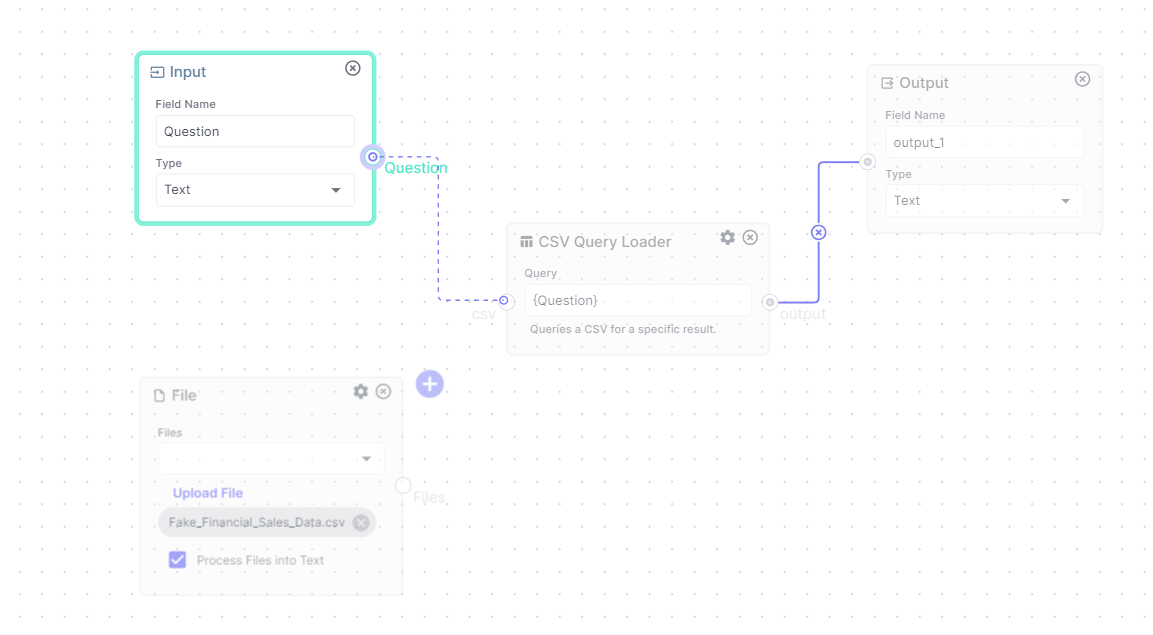Click the purple plus to add a node
The width and height of the screenshot is (1153, 635).
(430, 384)
